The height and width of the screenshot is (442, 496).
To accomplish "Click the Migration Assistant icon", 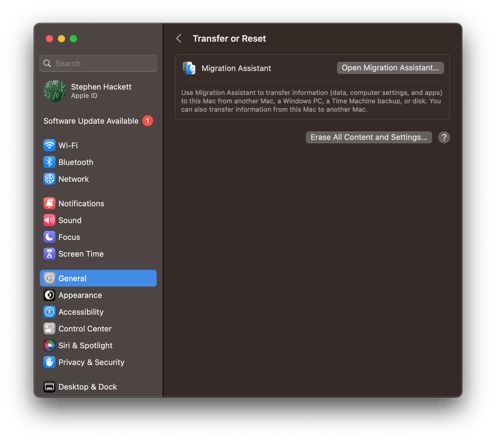I will [x=189, y=68].
